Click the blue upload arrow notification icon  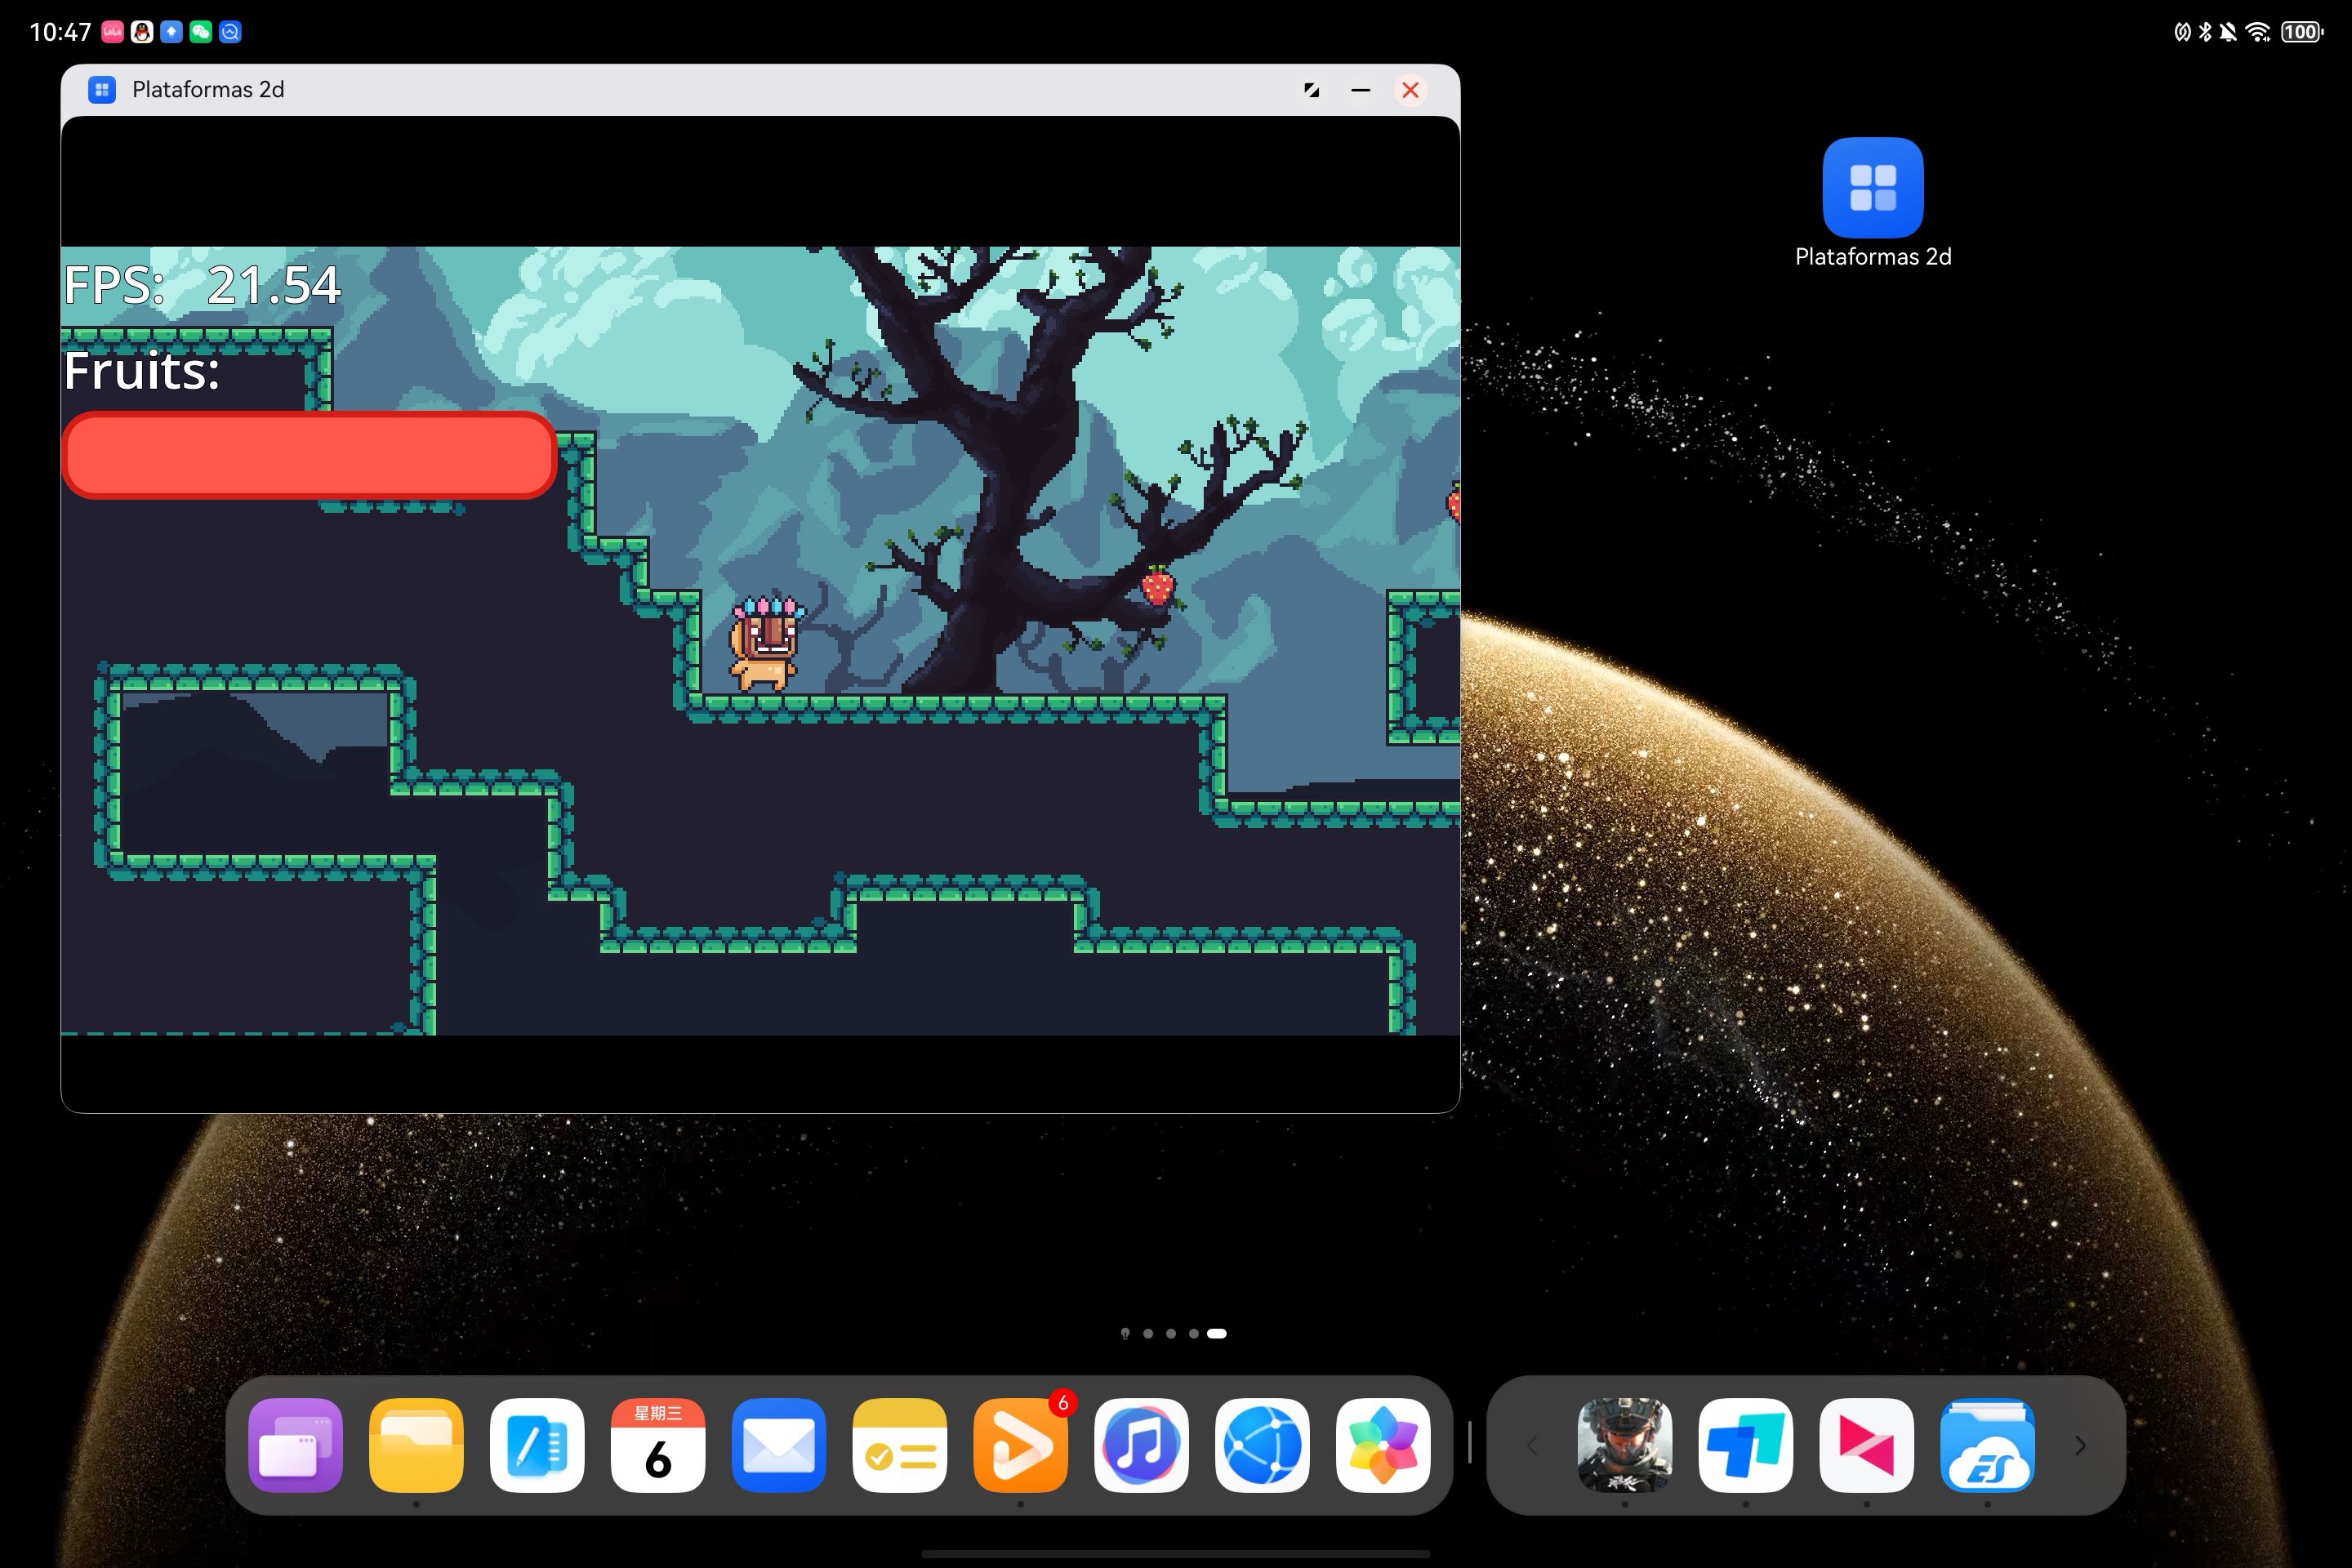click(171, 32)
